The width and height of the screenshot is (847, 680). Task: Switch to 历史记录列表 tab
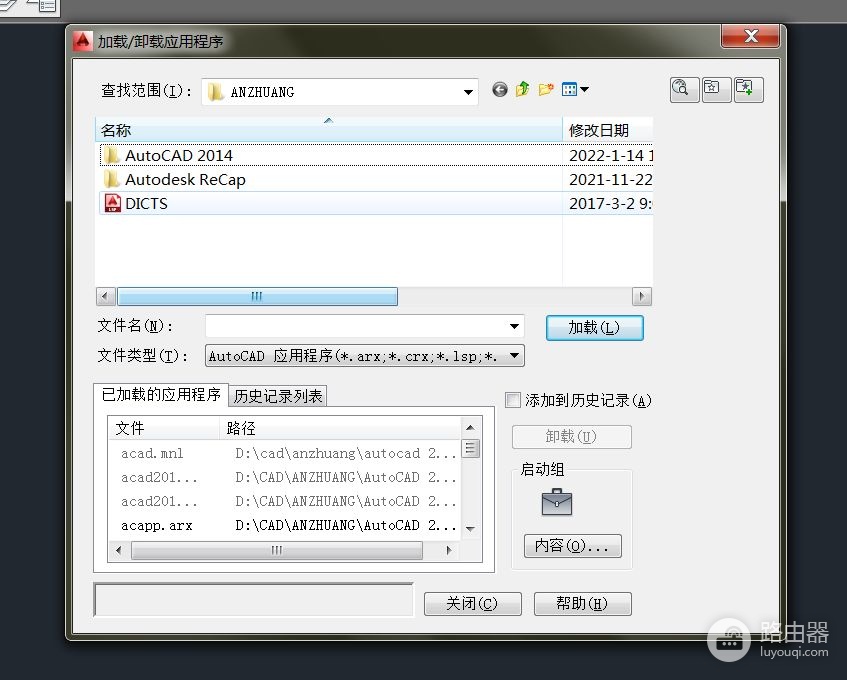coord(278,396)
